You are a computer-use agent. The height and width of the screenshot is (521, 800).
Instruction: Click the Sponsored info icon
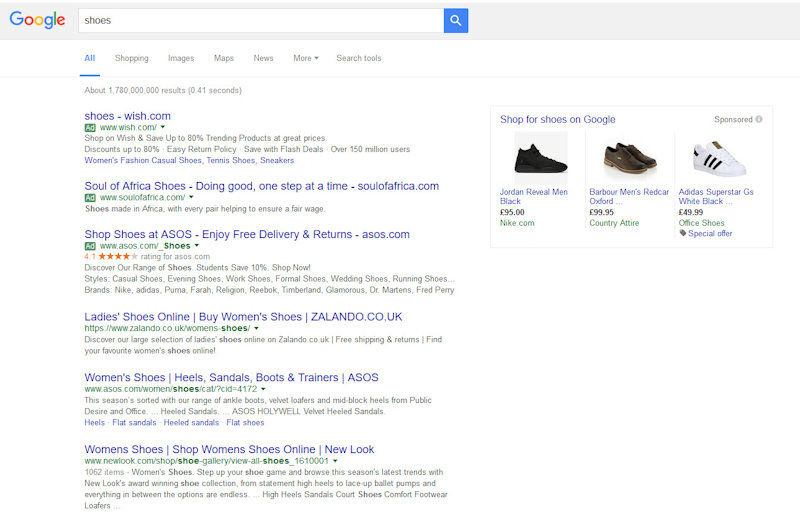(759, 119)
